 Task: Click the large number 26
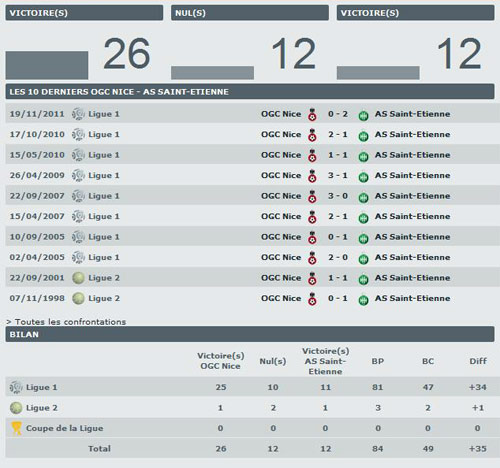127,54
